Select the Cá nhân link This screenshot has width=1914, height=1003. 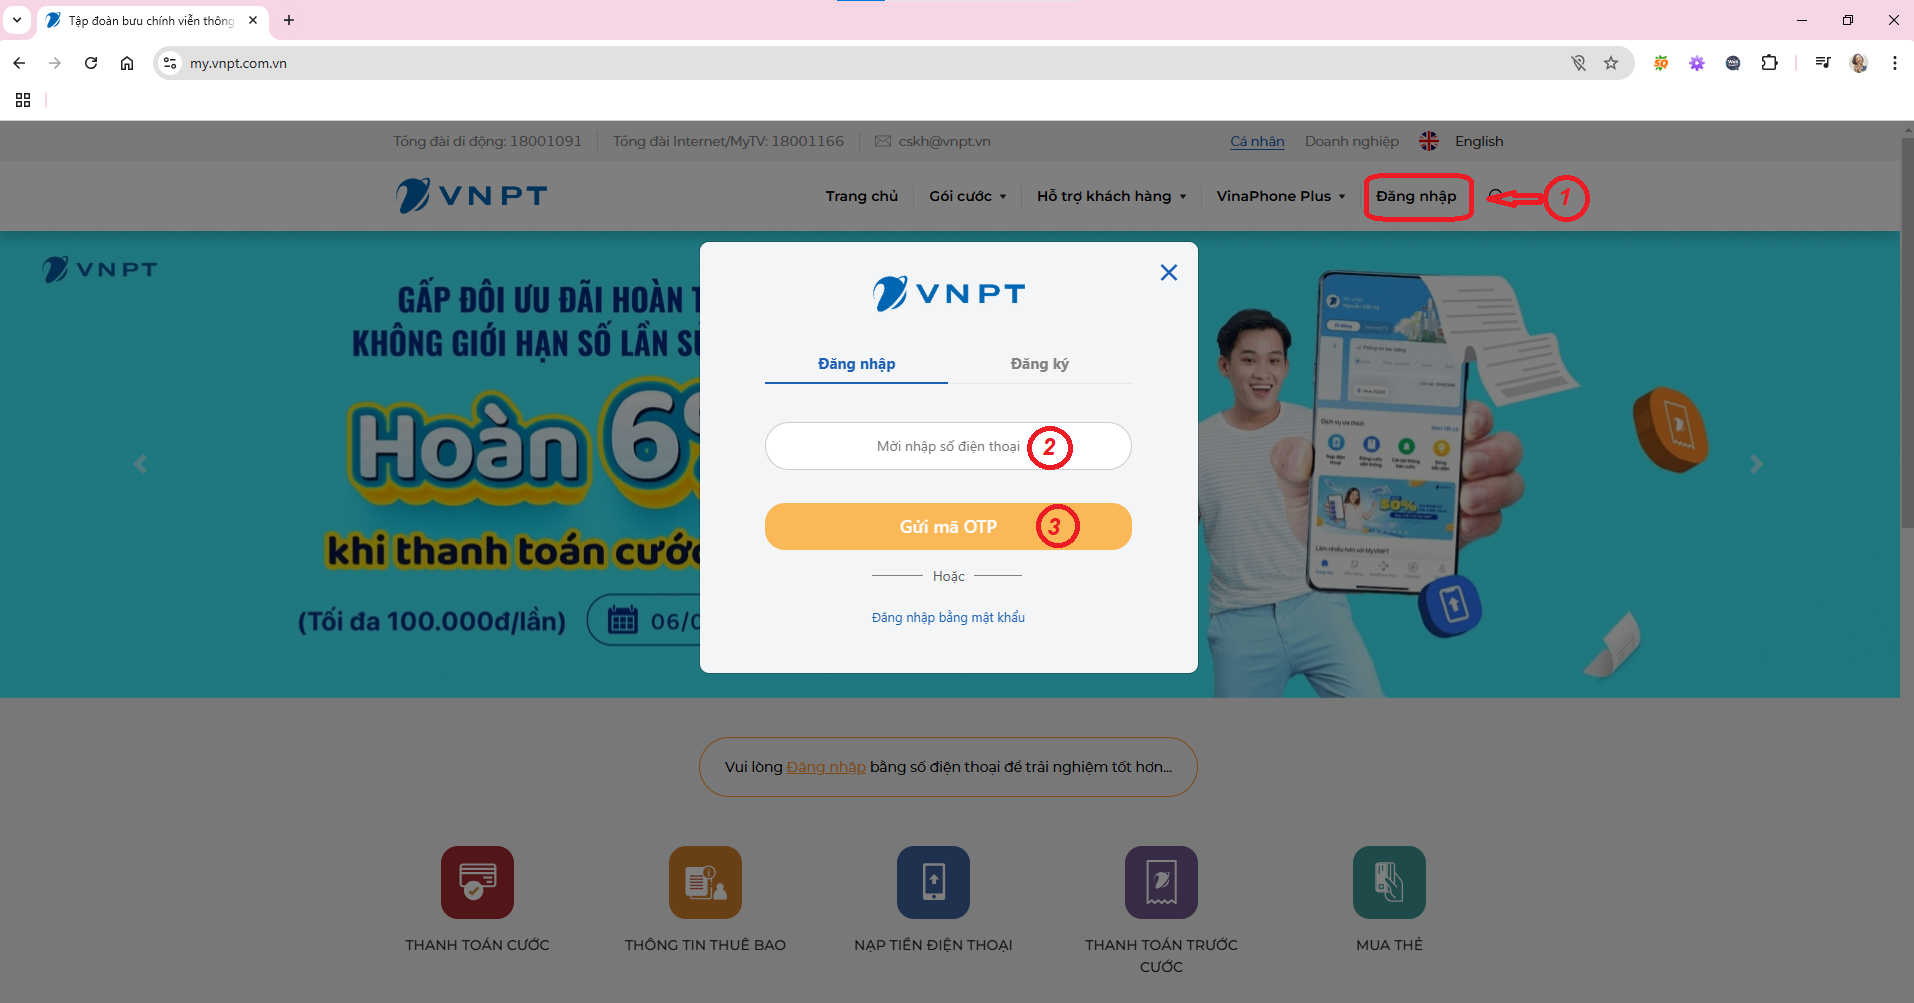click(x=1257, y=141)
